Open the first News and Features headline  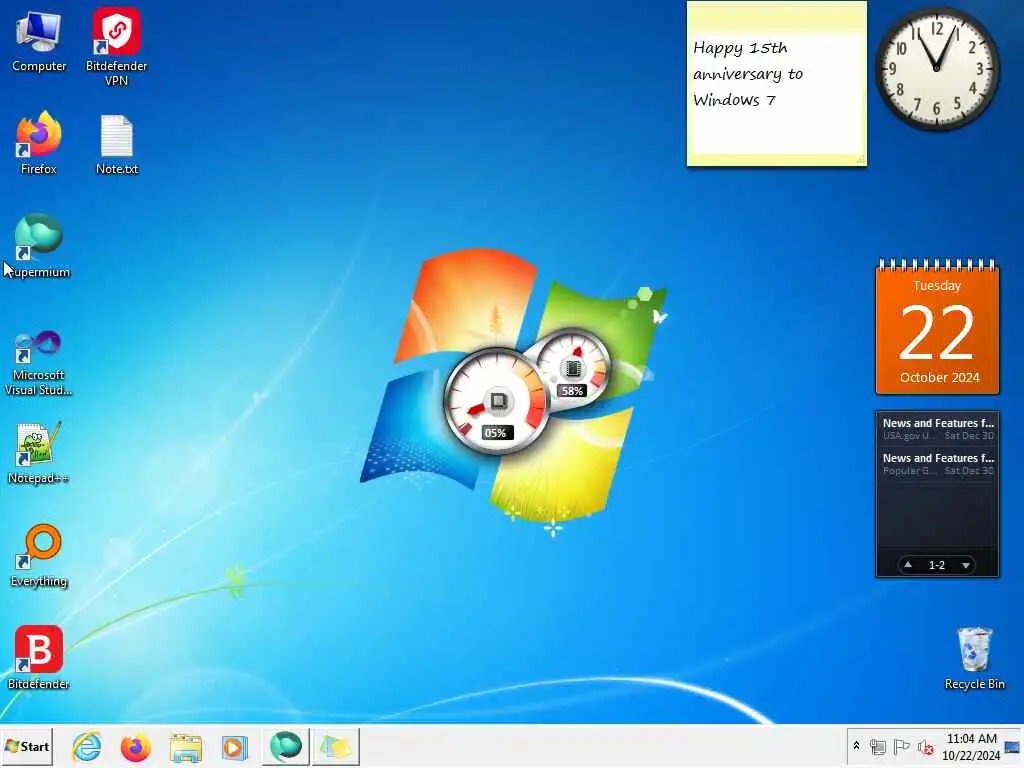click(938, 429)
